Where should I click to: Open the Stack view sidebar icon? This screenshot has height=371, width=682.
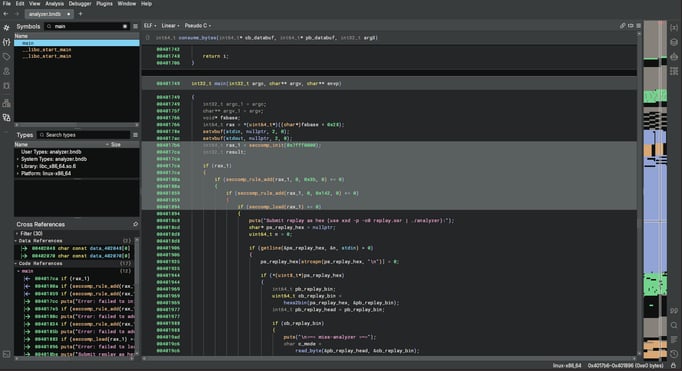click(x=7, y=86)
